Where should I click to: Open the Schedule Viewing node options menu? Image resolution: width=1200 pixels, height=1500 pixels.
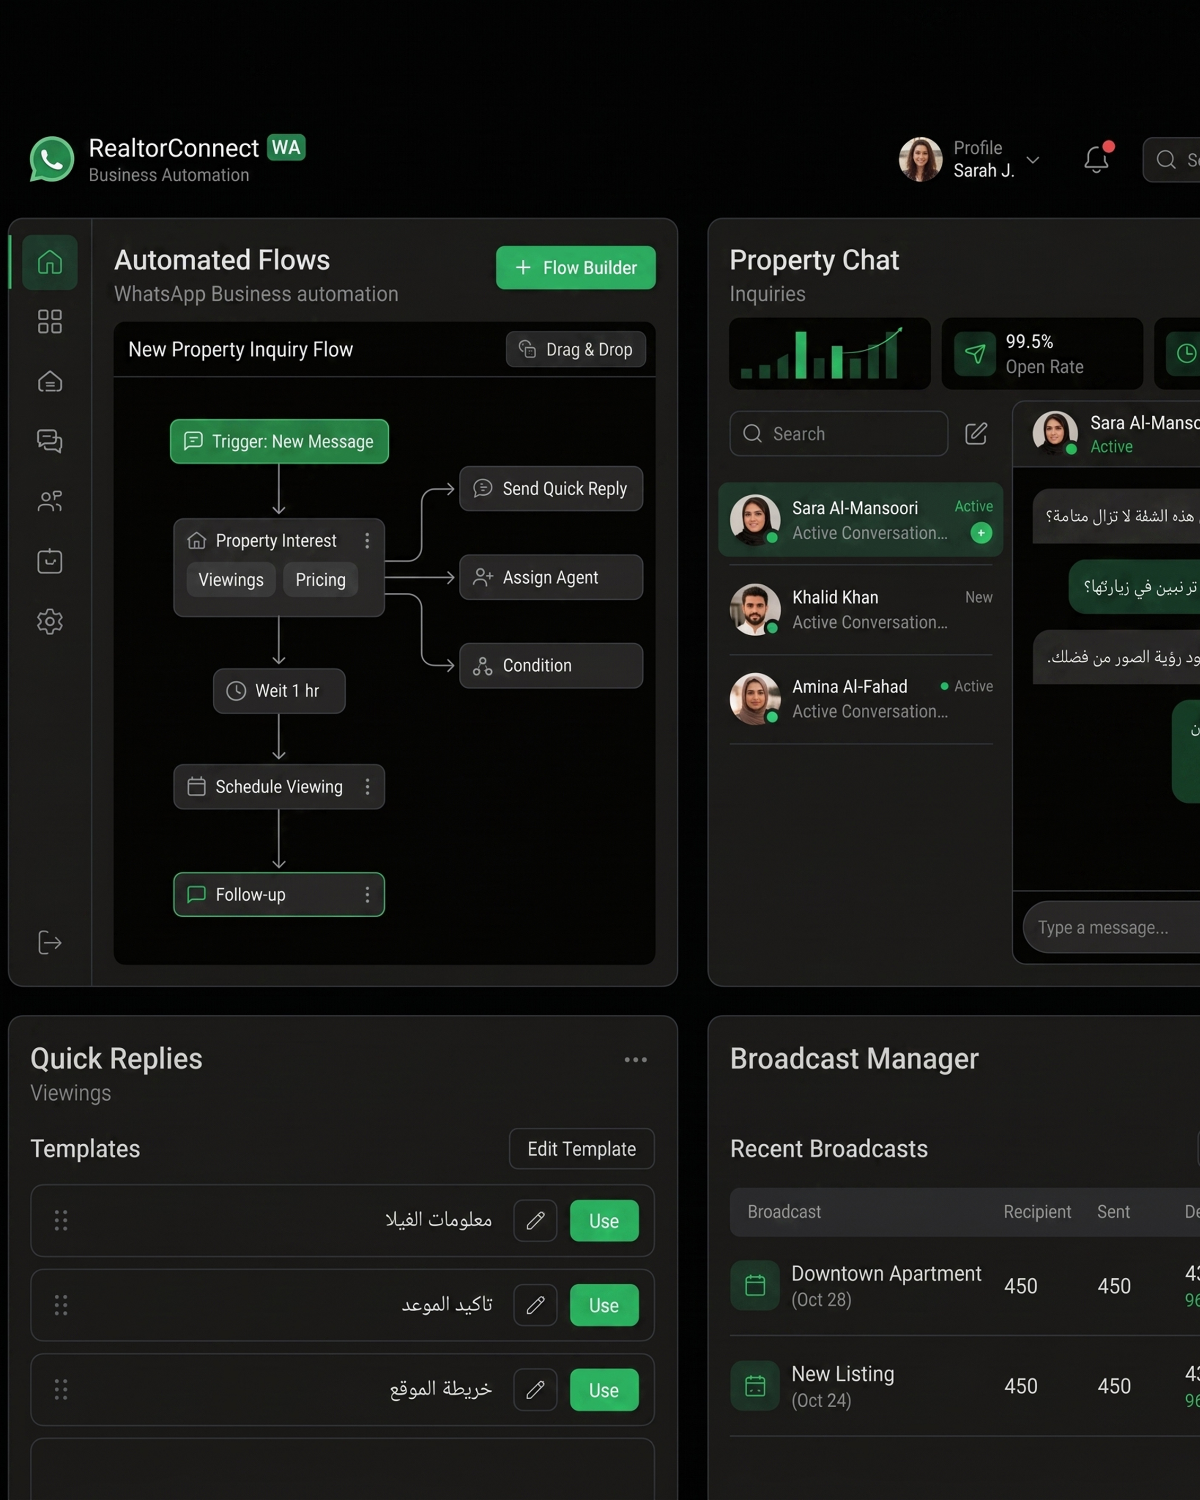coord(367,787)
